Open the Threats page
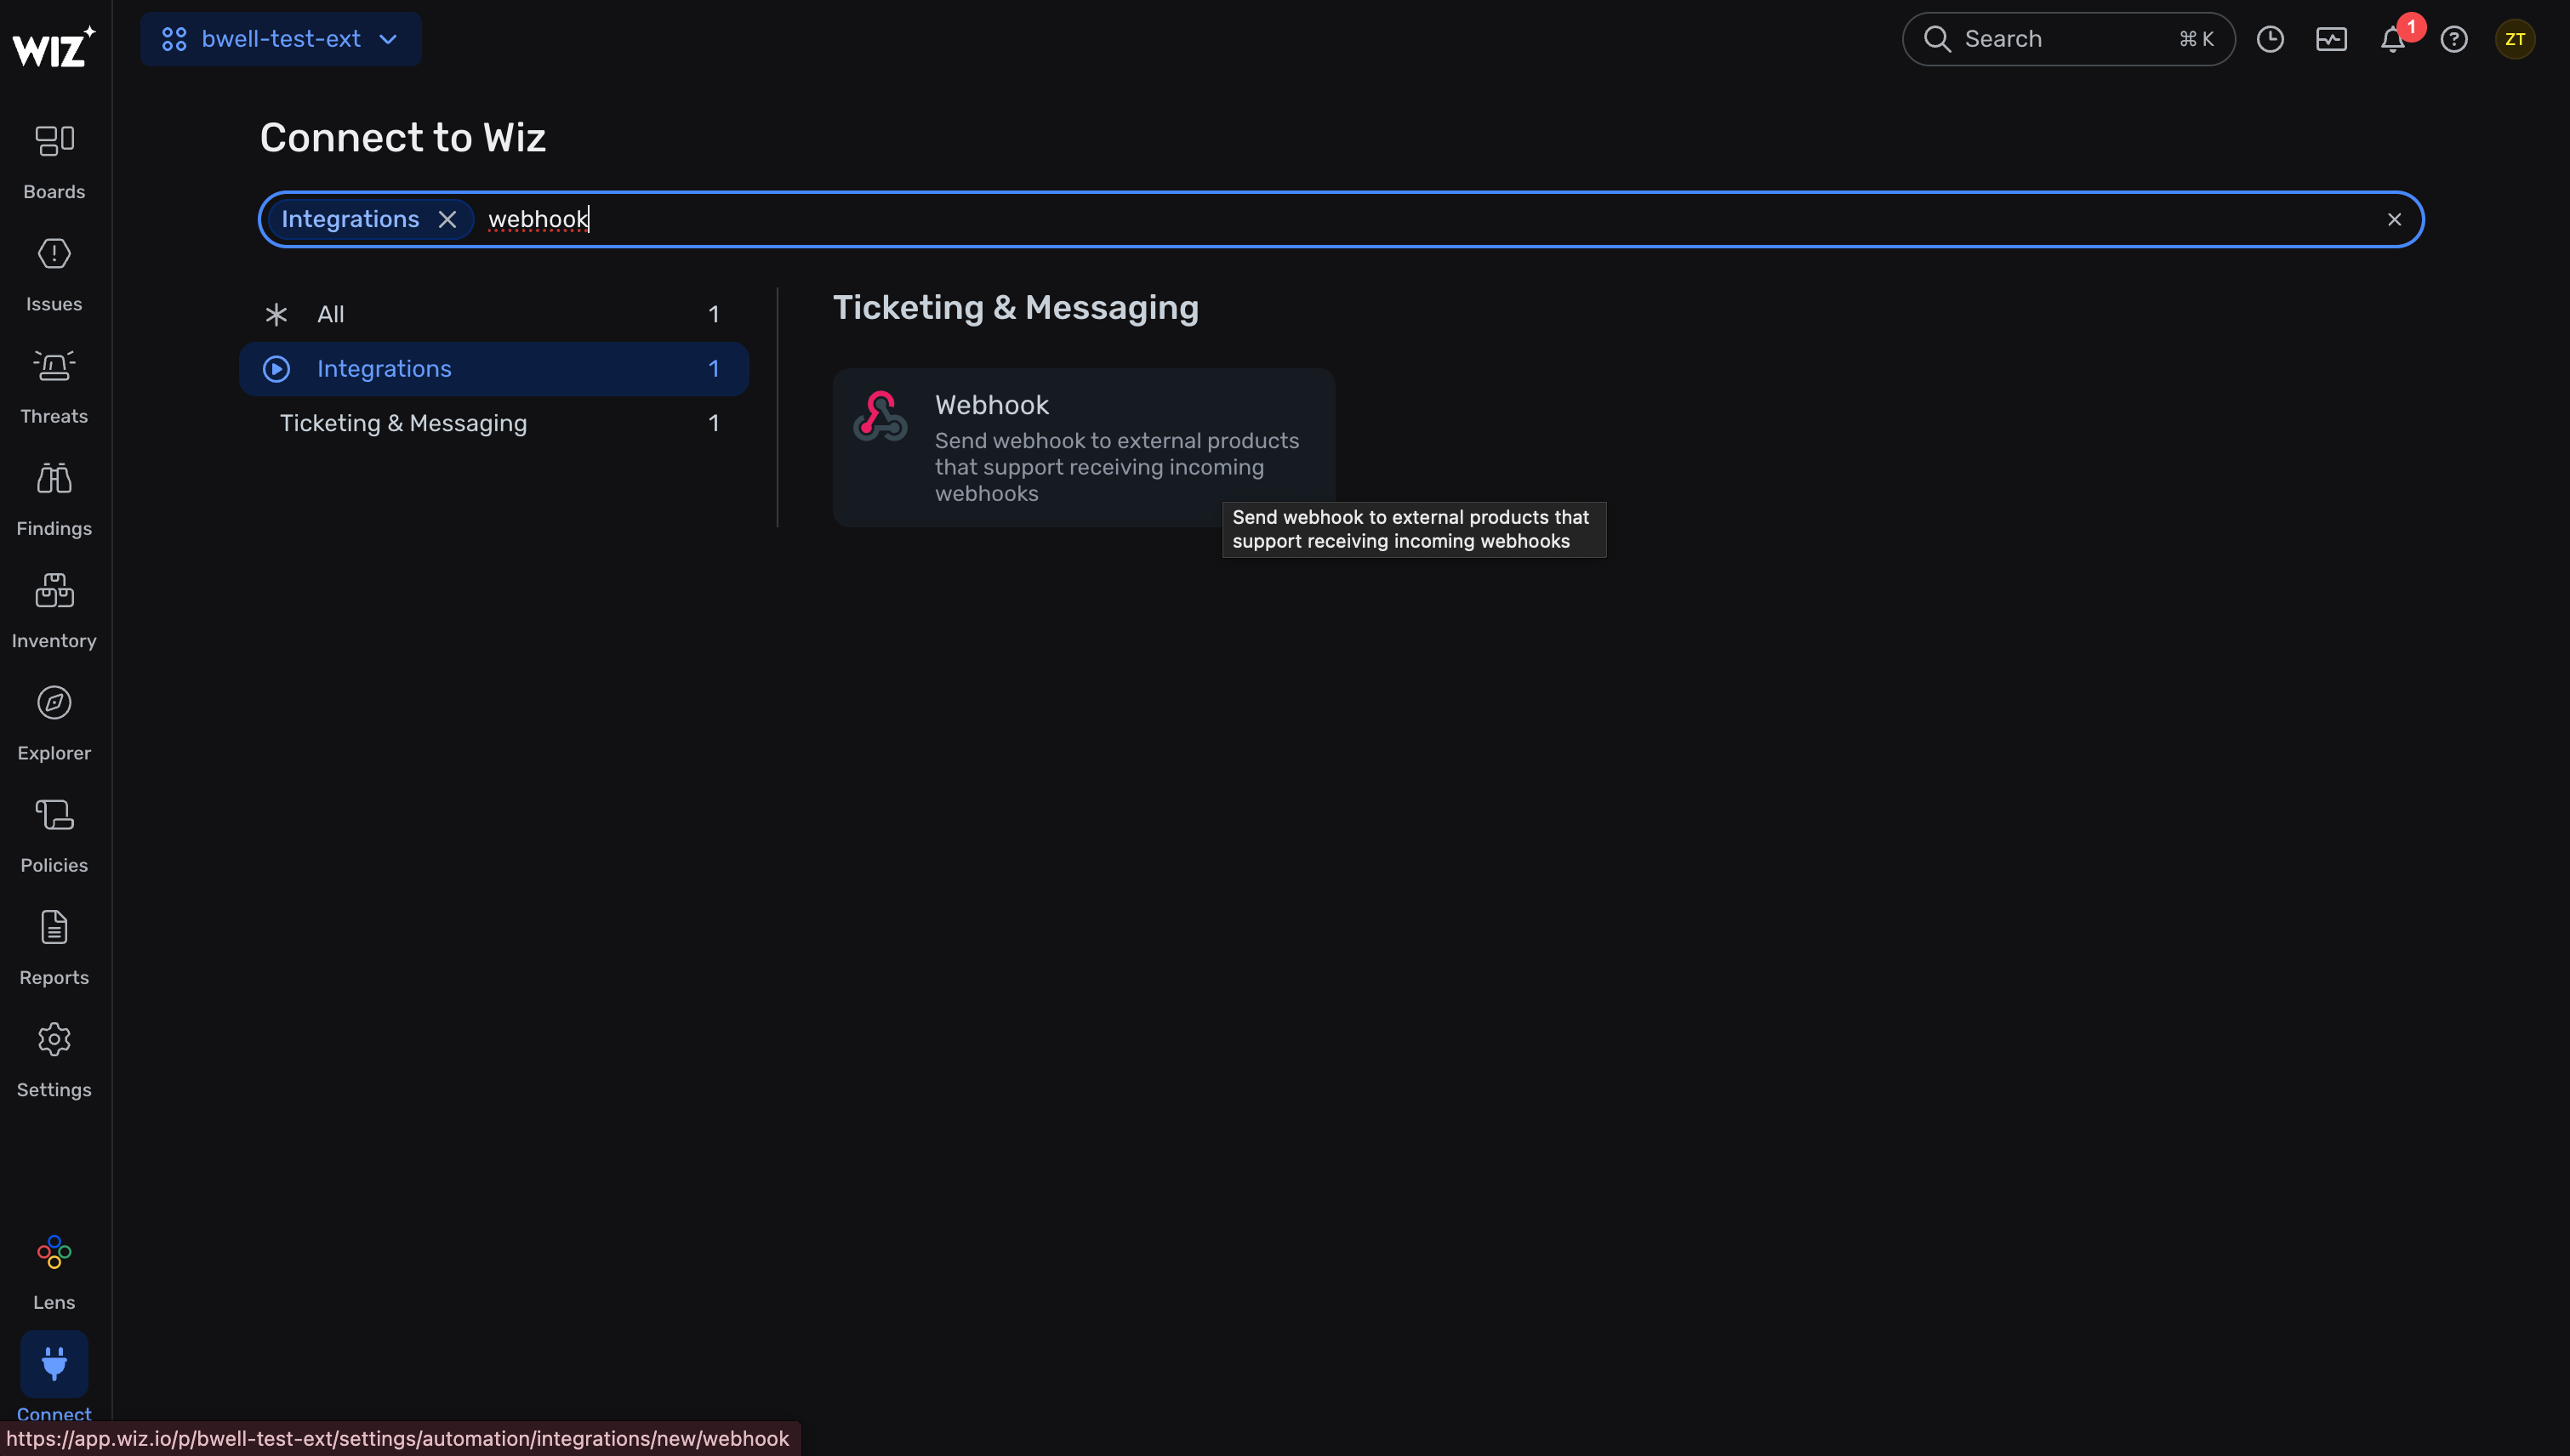Screen dimensions: 2570x1456 pyautogui.click(x=54, y=386)
